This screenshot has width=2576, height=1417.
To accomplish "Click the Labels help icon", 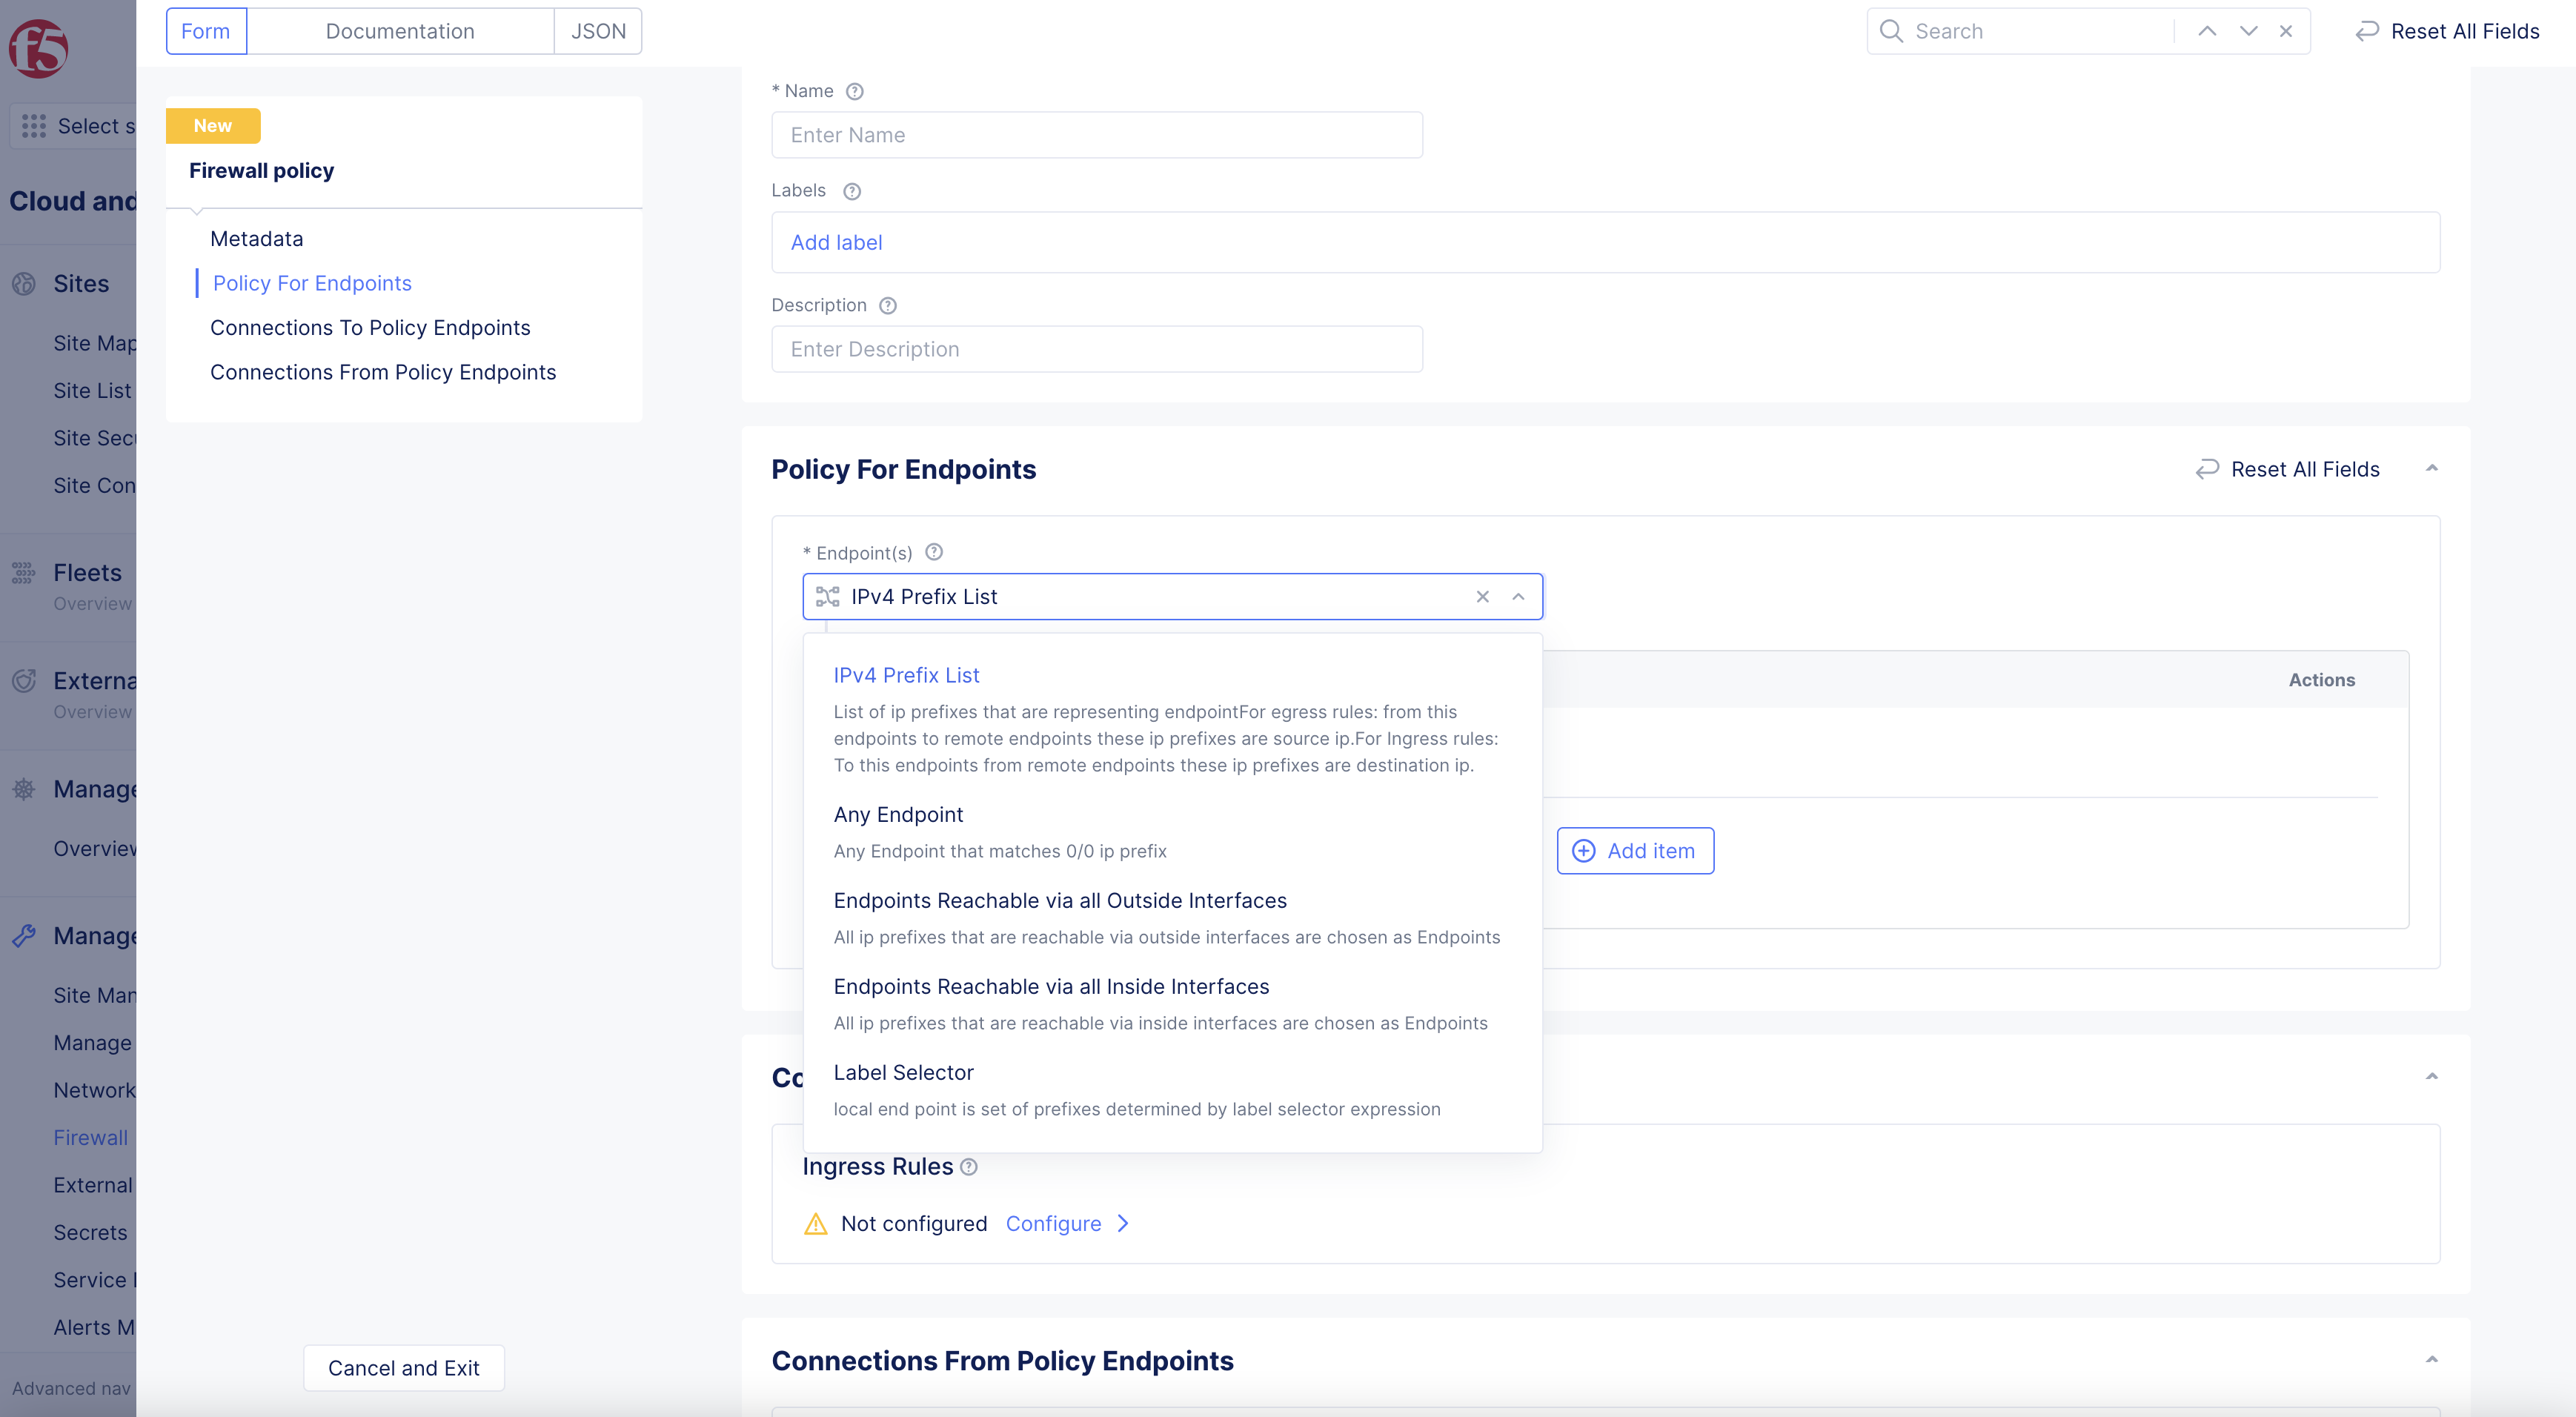I will pyautogui.click(x=851, y=191).
